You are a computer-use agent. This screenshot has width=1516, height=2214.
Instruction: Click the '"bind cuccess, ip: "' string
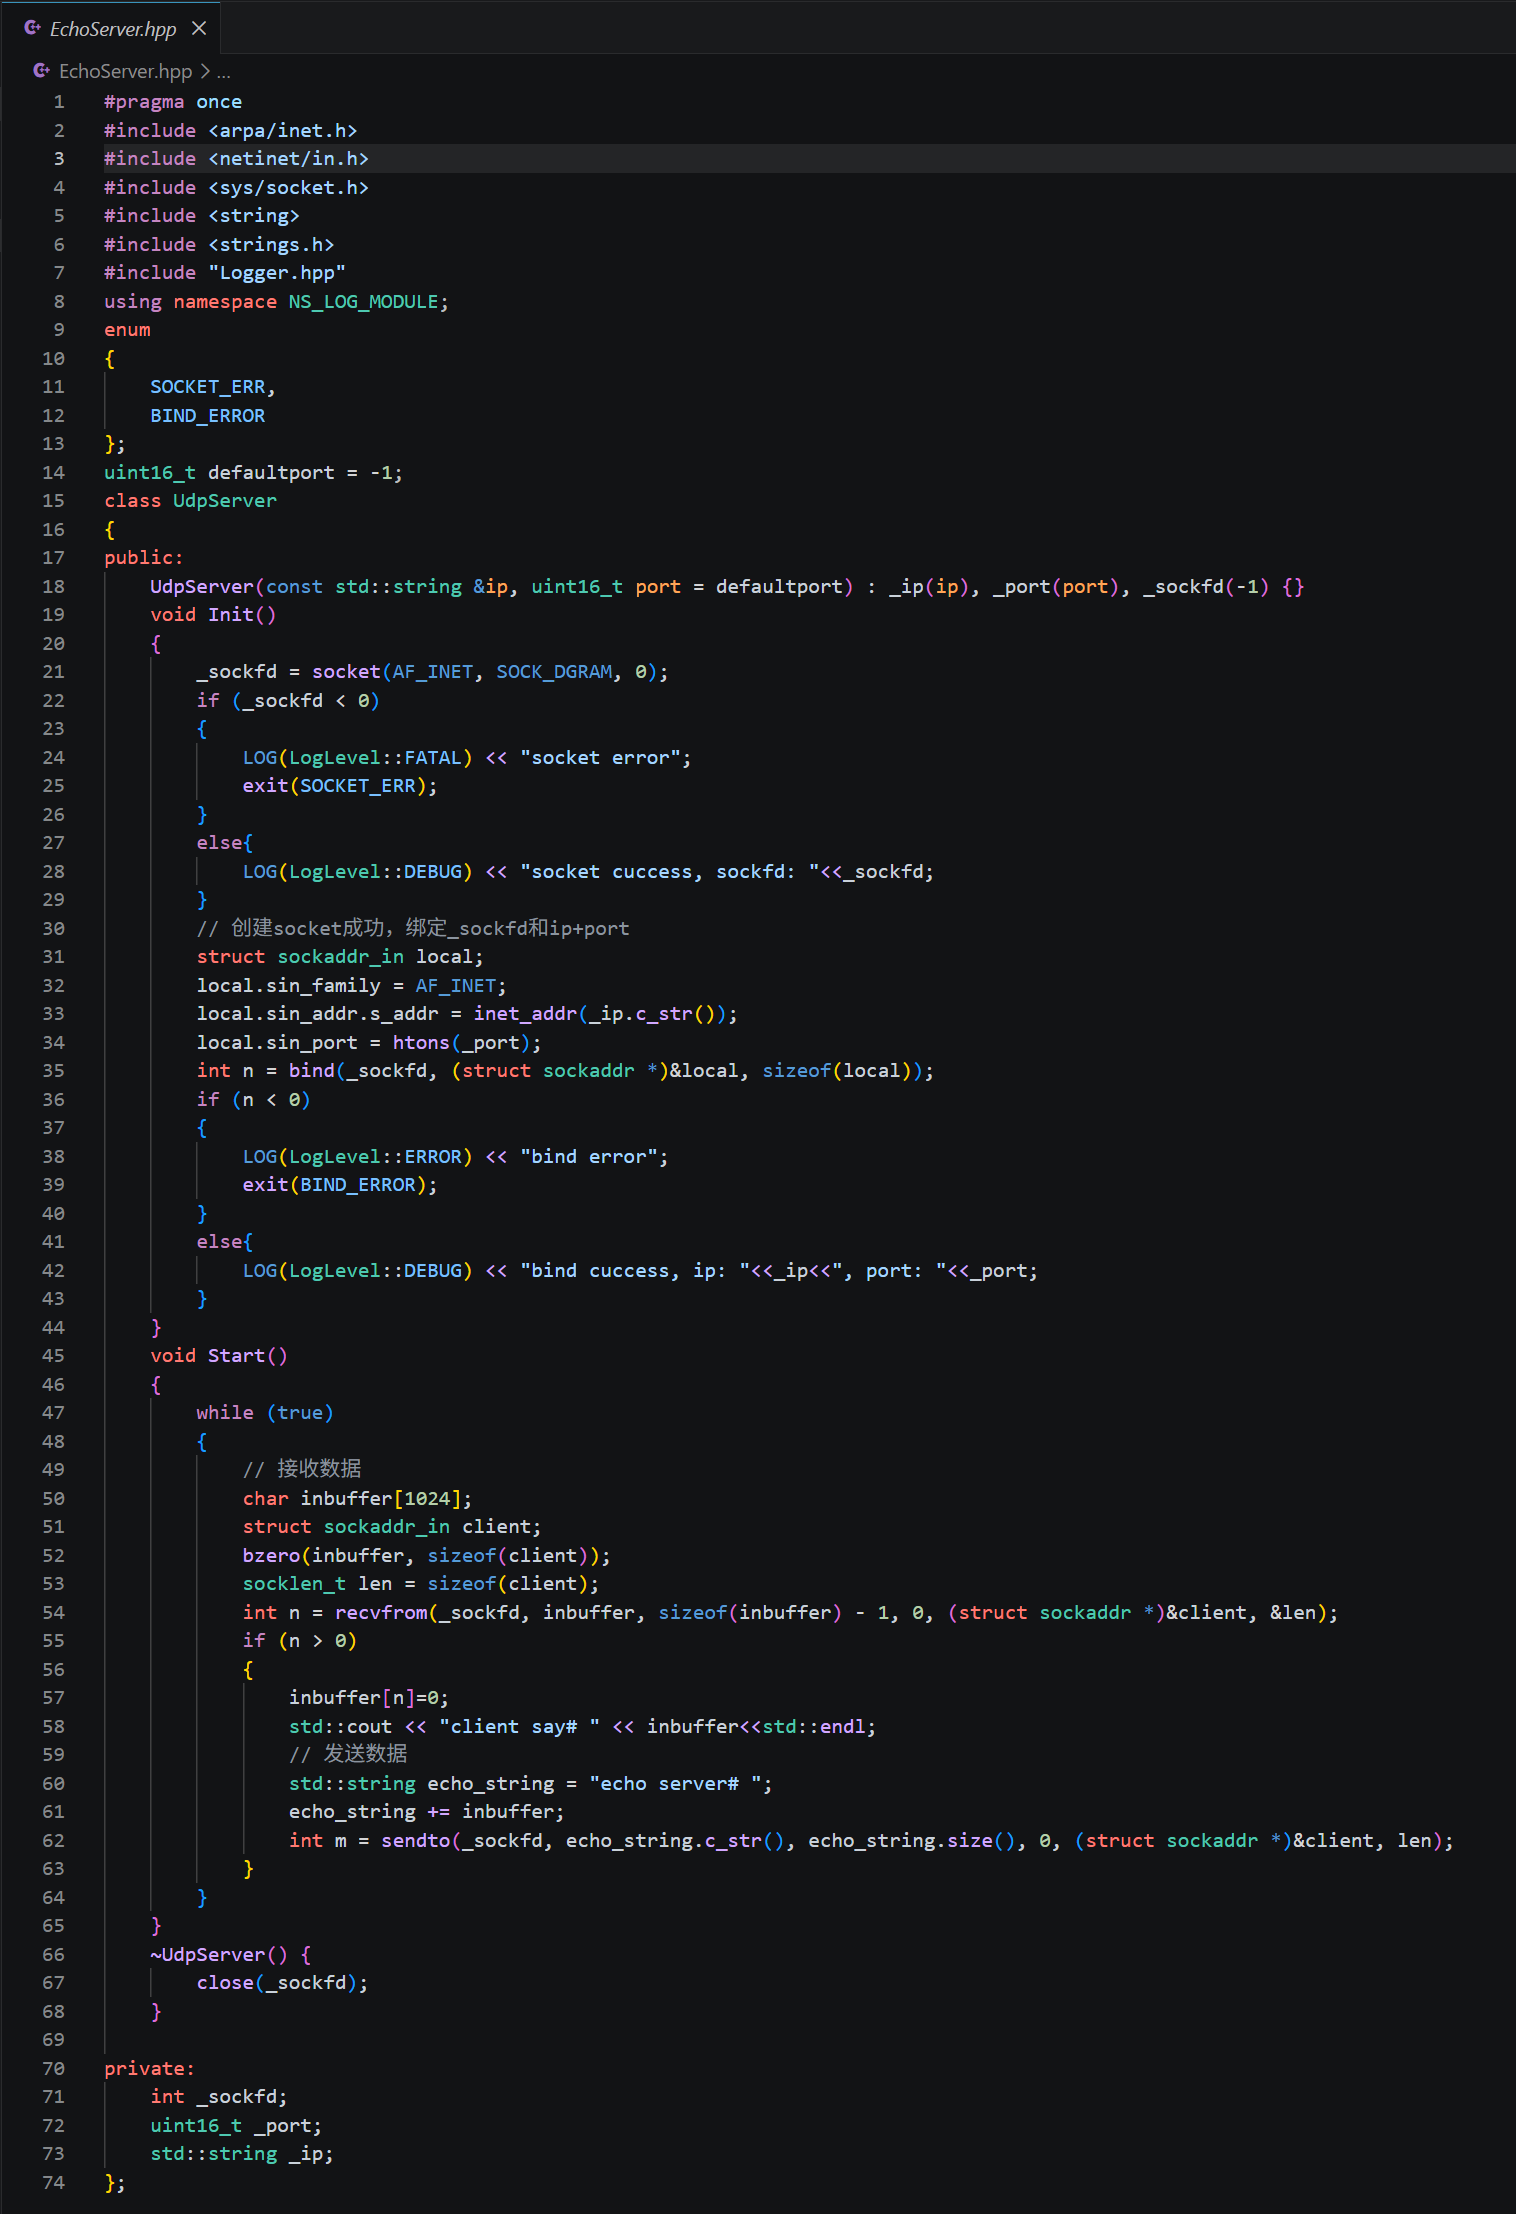635,1271
